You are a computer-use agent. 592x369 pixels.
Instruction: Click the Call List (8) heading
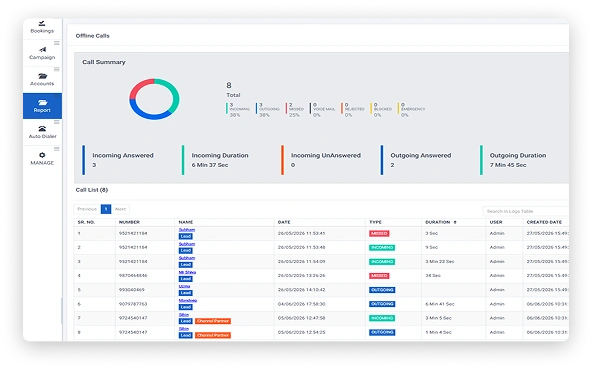tap(92, 190)
